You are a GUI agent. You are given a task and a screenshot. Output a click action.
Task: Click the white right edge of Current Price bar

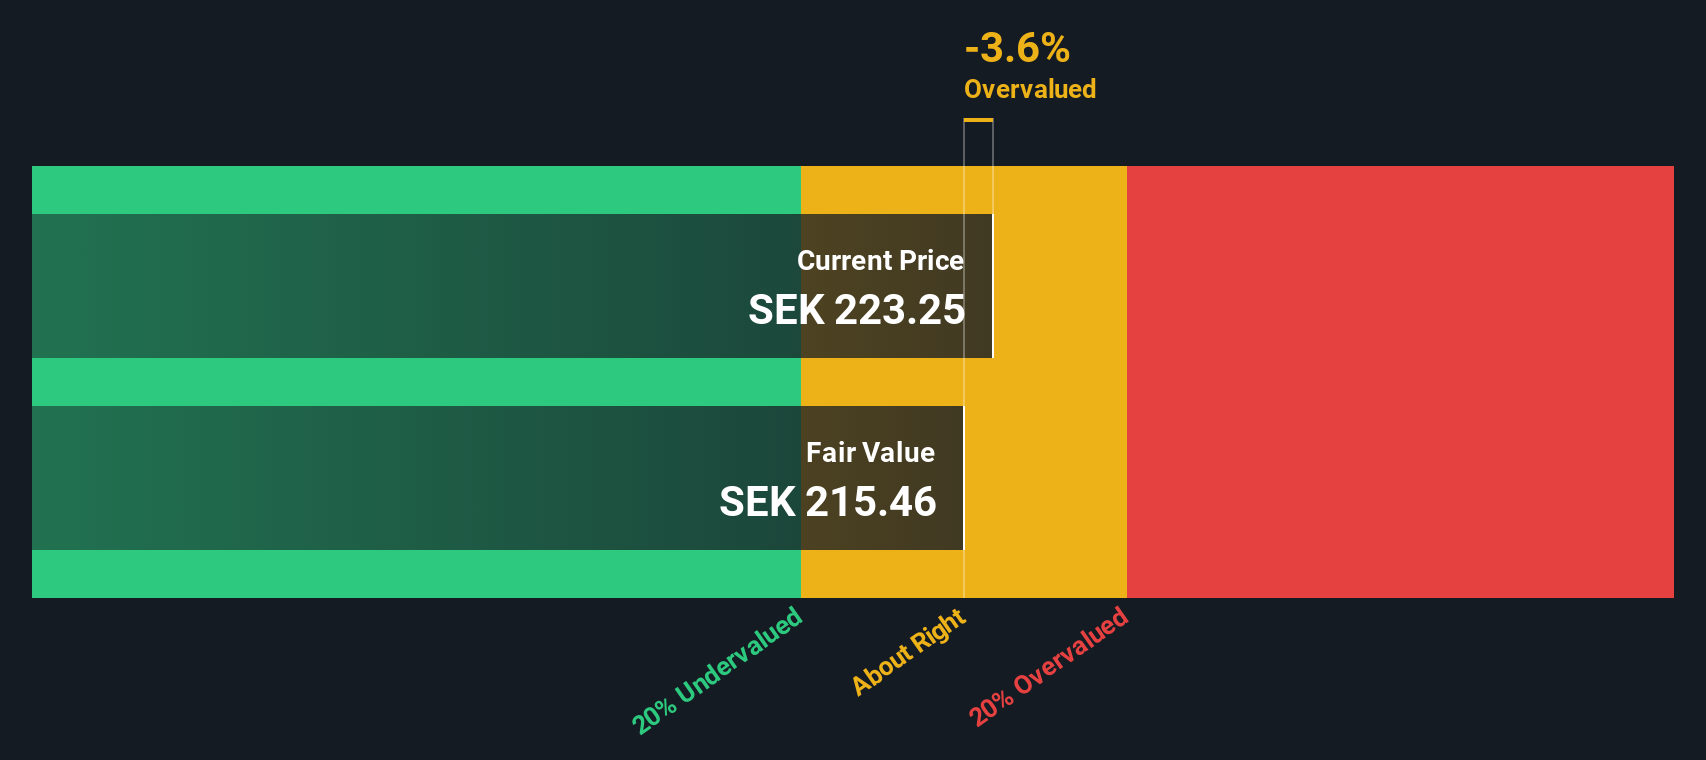tap(992, 286)
